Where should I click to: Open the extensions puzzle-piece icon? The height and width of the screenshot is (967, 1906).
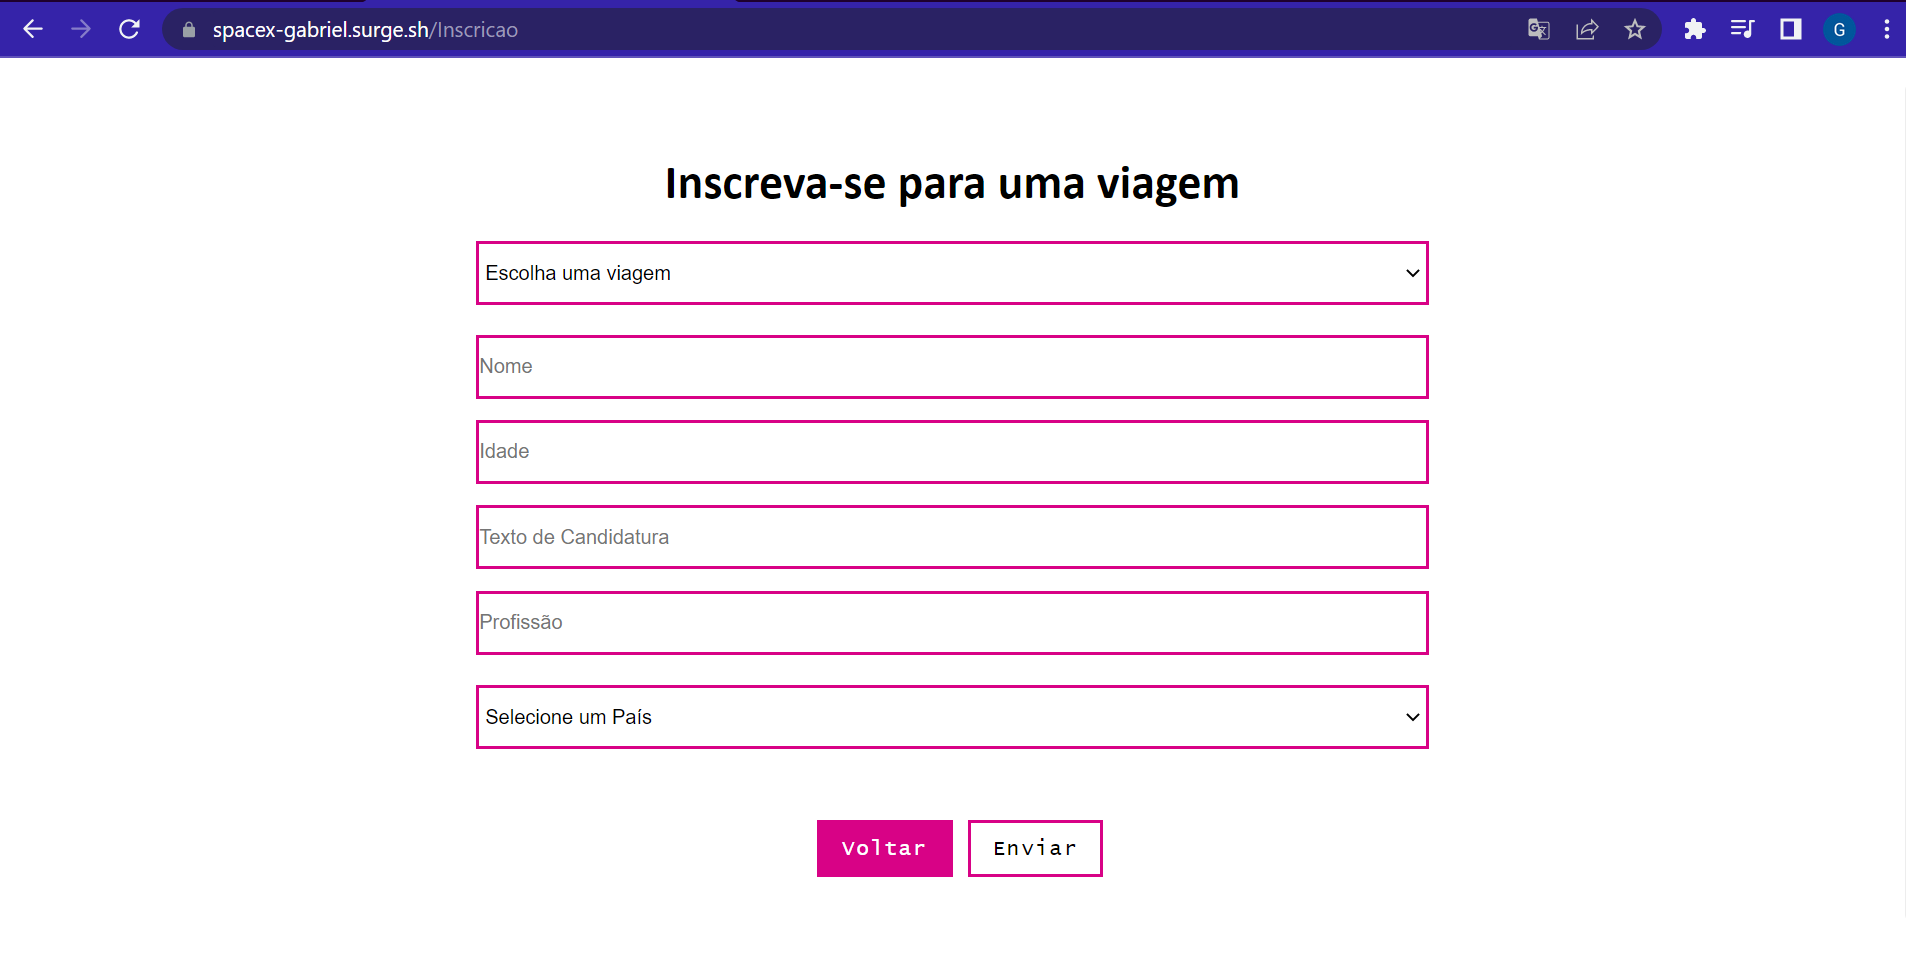[x=1694, y=29]
